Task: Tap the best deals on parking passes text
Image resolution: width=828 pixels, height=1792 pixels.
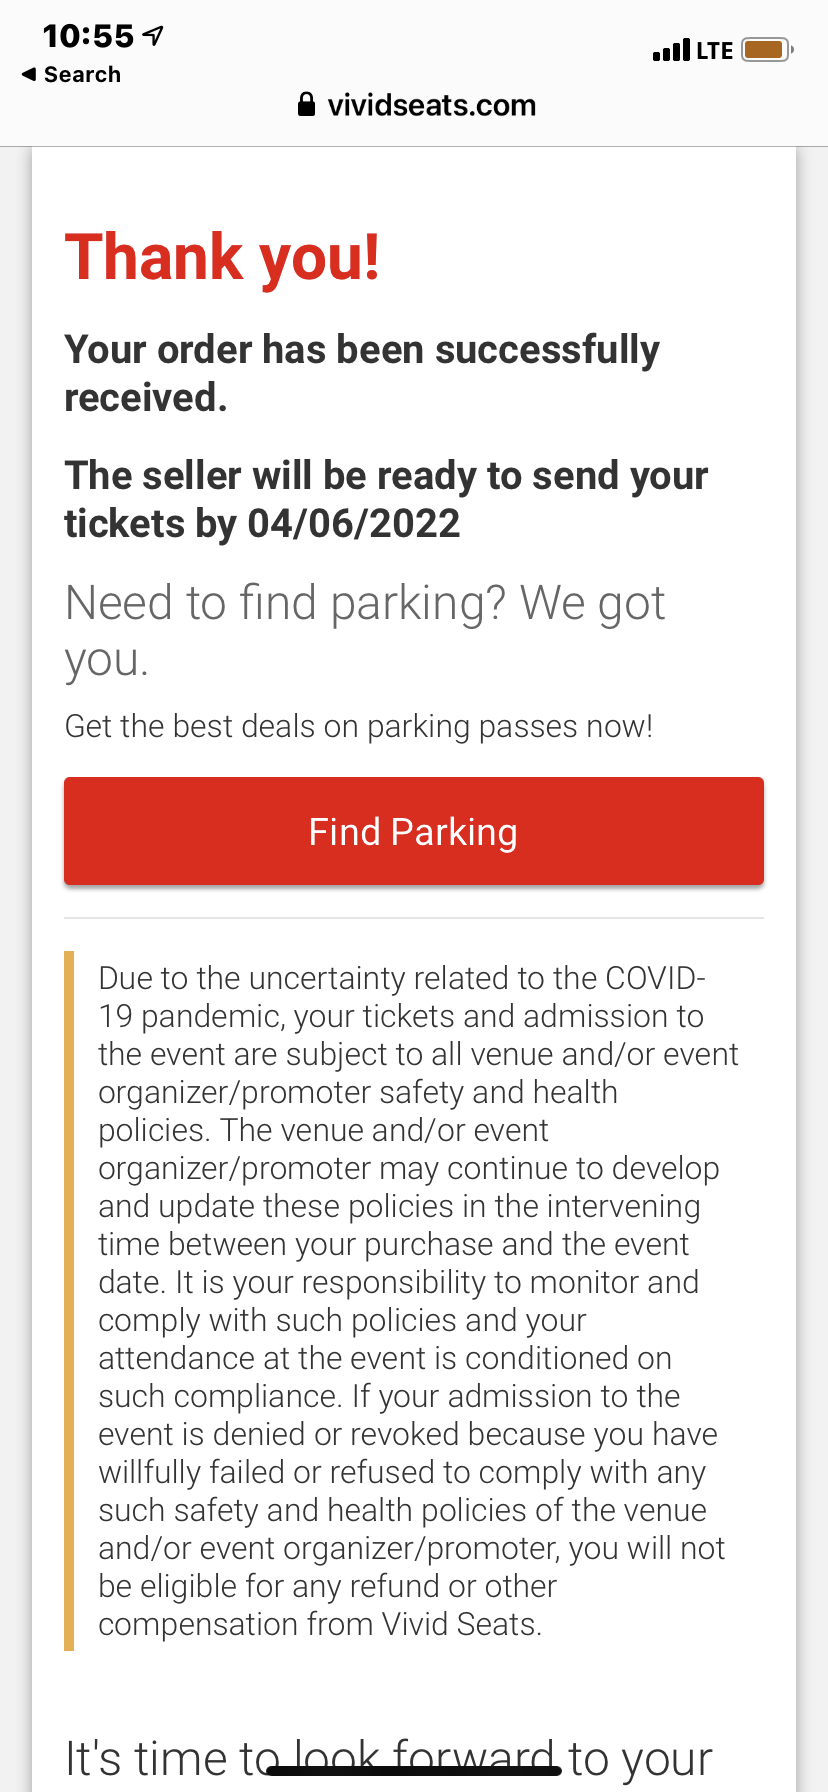Action: click(358, 726)
